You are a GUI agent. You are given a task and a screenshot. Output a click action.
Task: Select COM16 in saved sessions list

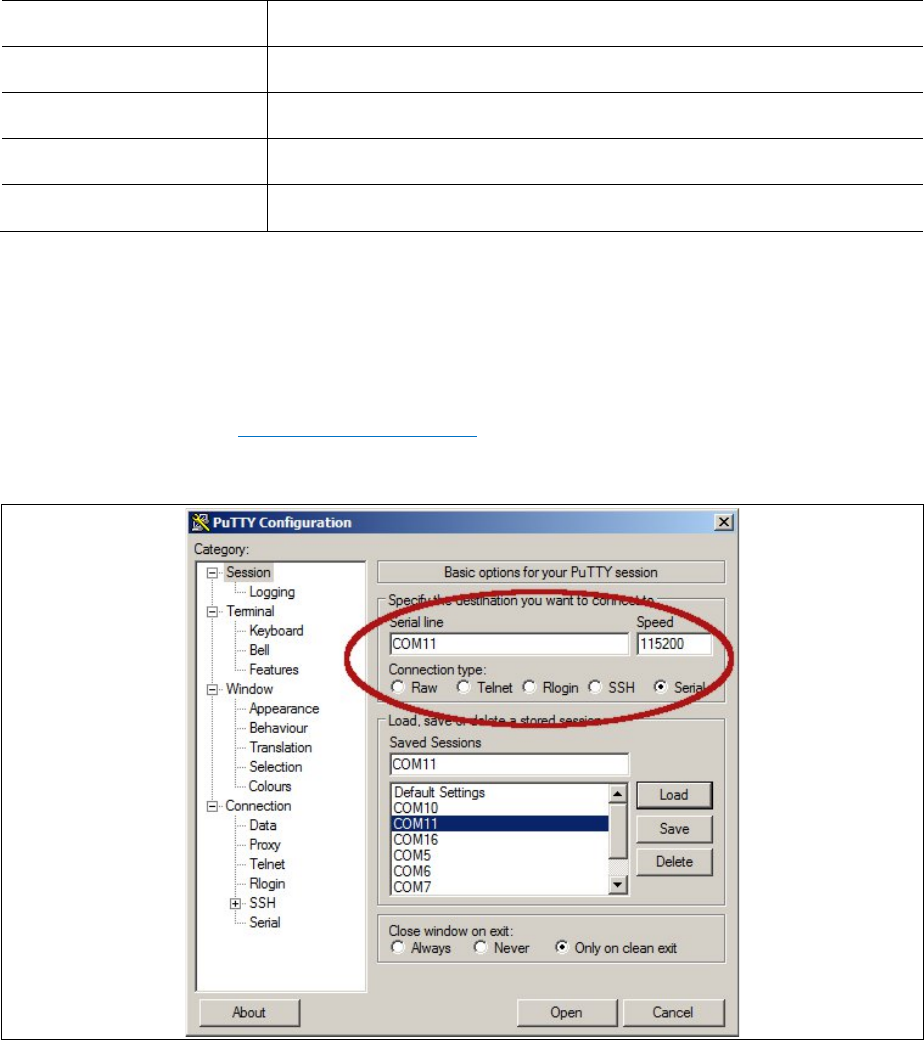(x=500, y=840)
